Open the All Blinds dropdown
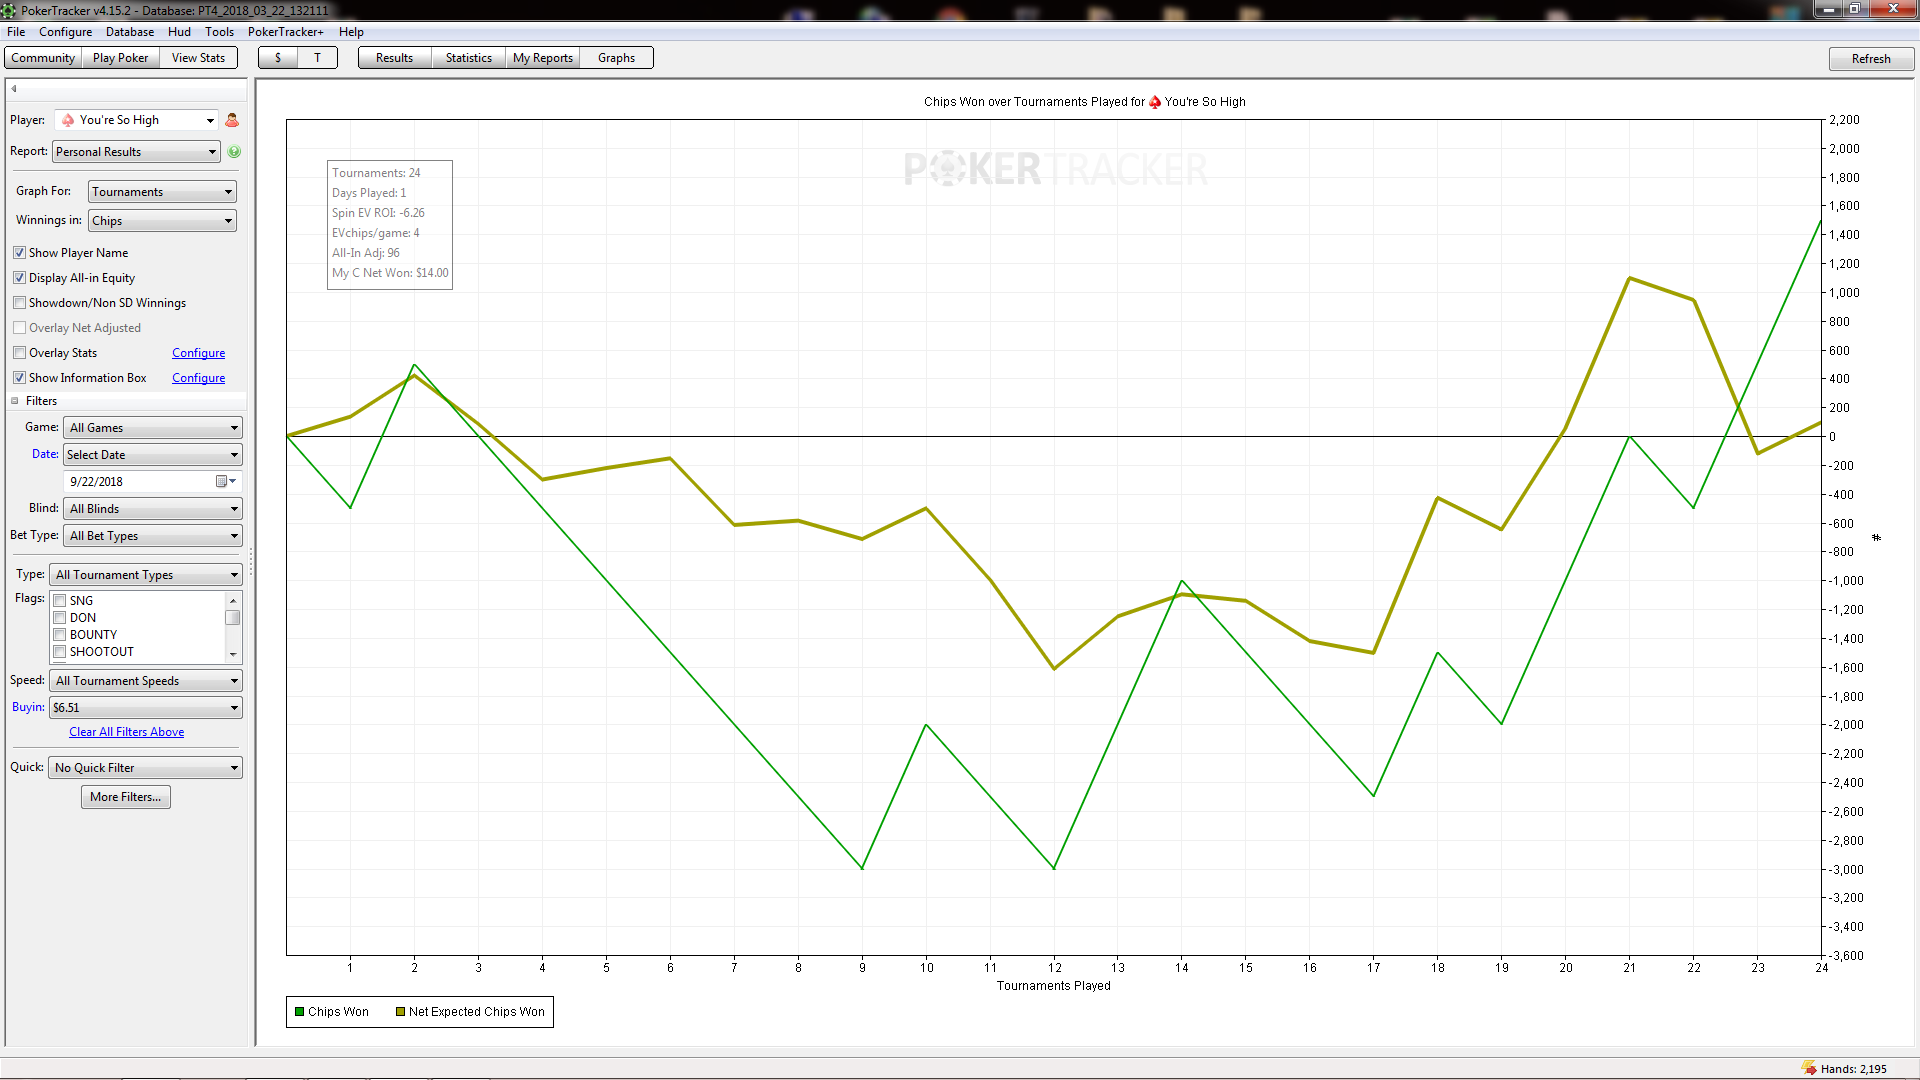This screenshot has height=1080, width=1920. click(153, 509)
